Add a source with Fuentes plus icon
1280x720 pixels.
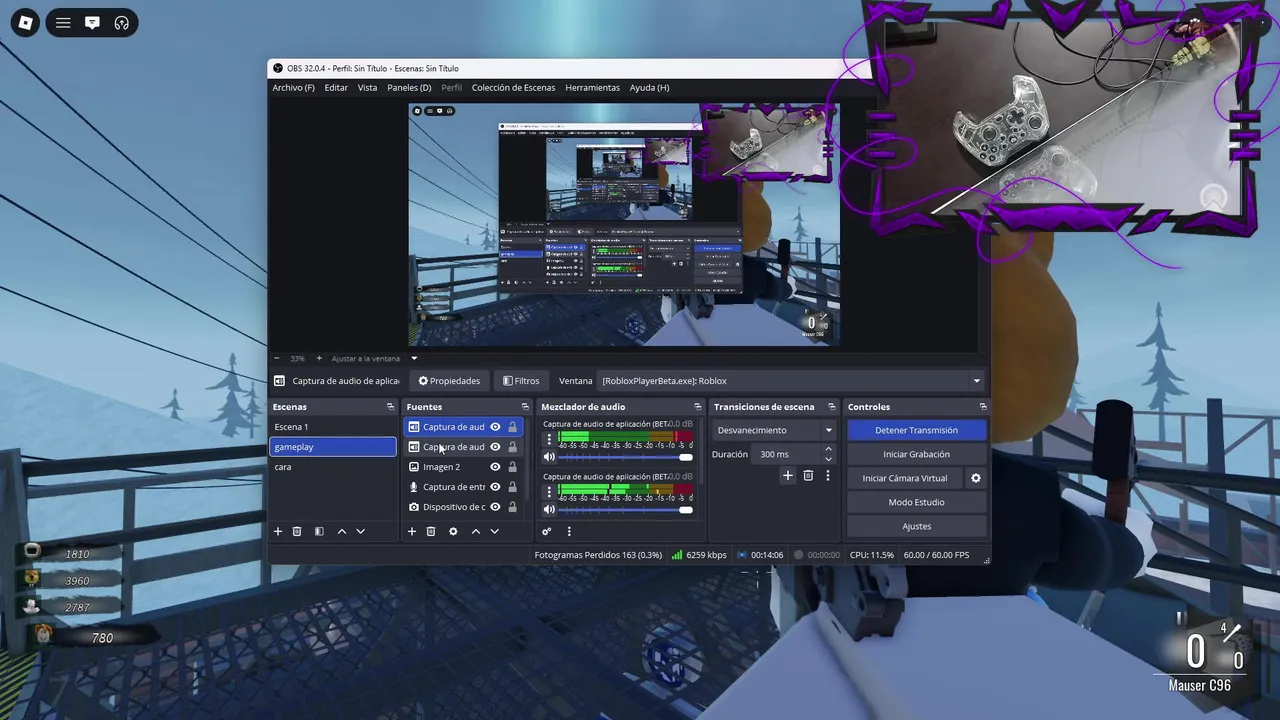[411, 531]
